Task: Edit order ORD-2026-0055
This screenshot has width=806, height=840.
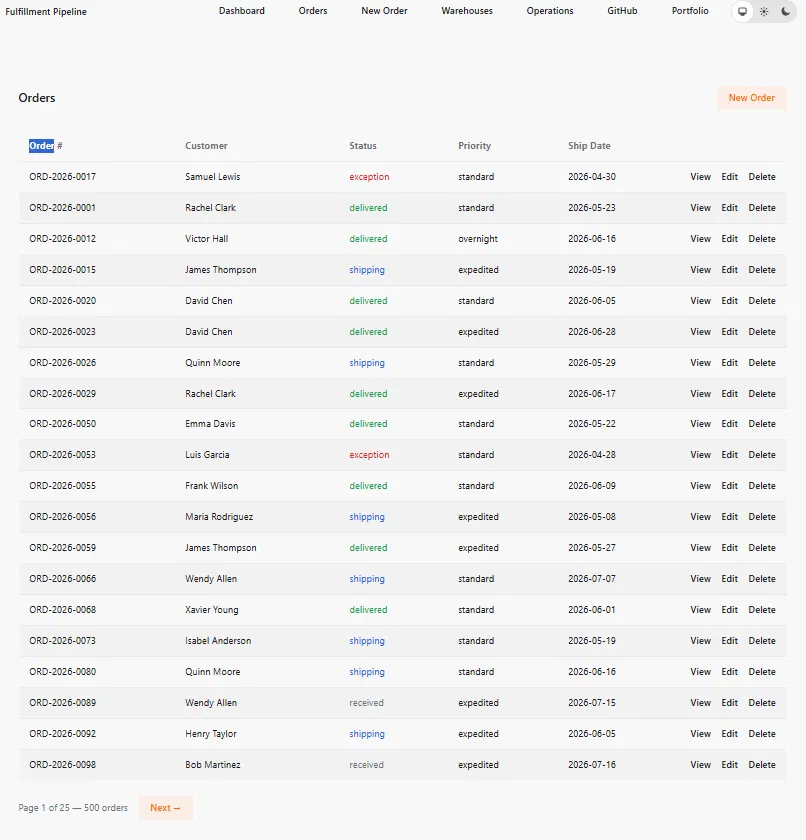Action: point(729,486)
